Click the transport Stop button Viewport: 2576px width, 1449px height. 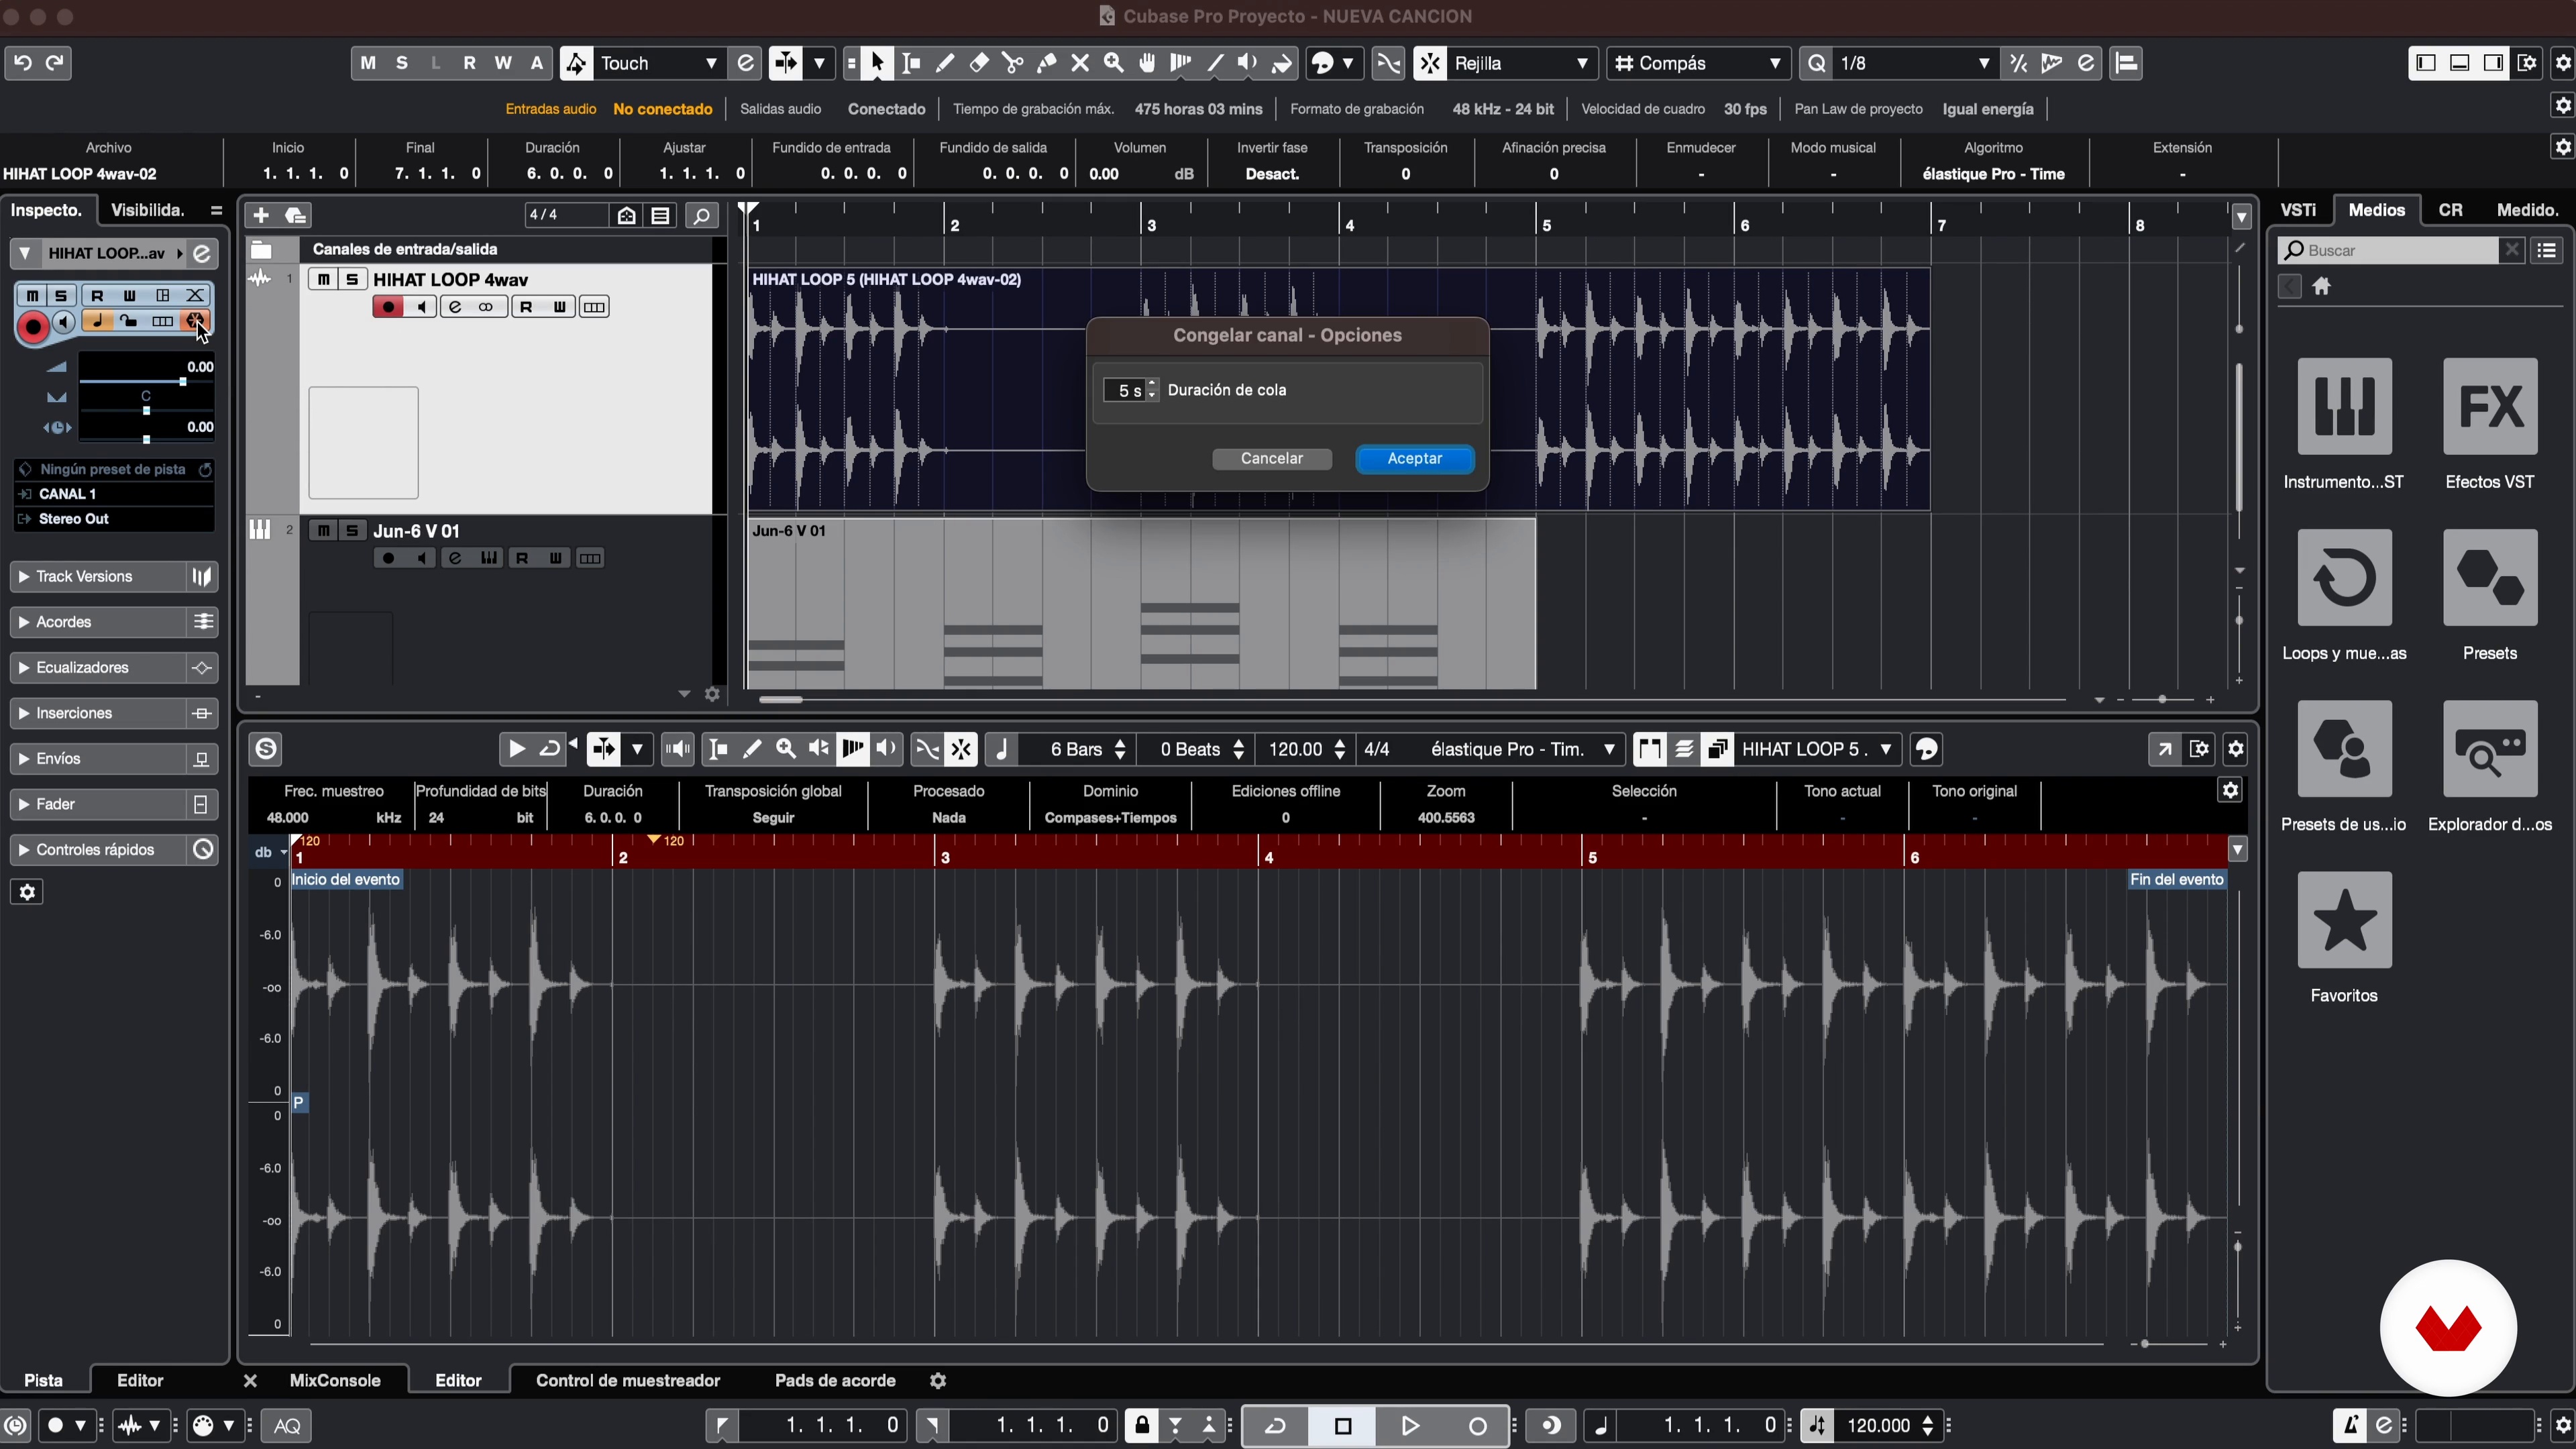[1343, 1426]
